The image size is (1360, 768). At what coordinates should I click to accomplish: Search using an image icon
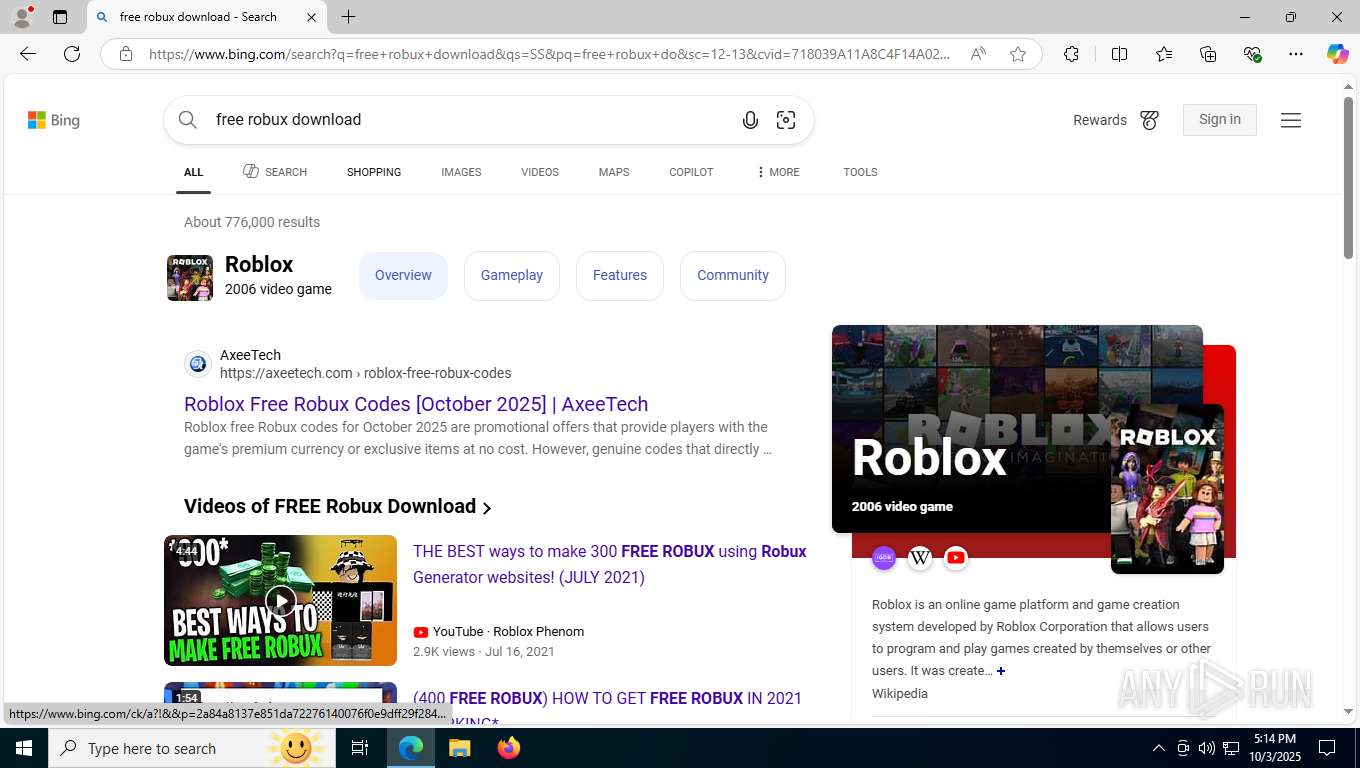click(786, 120)
